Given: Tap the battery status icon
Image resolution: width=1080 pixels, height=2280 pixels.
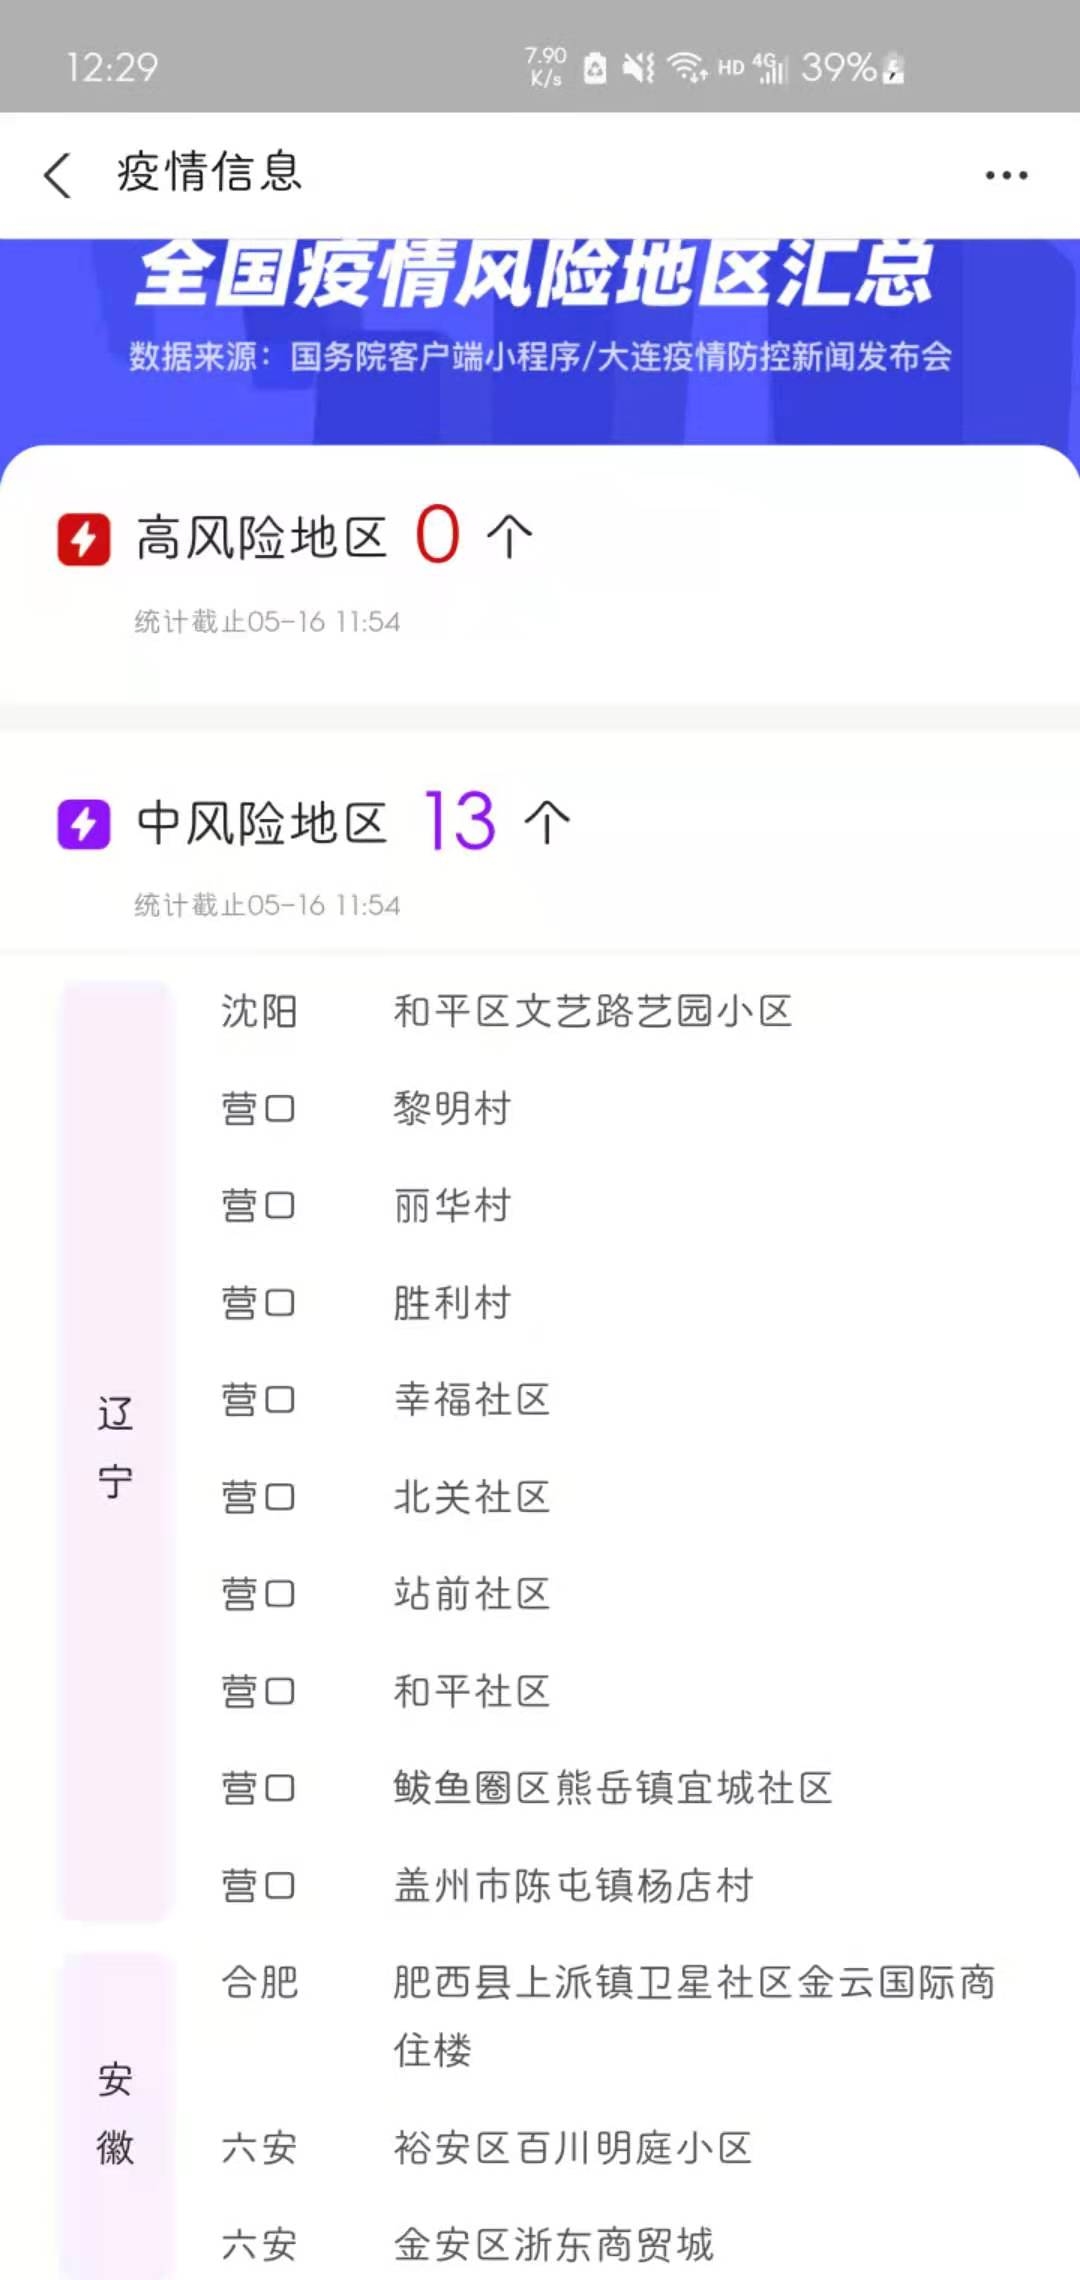Looking at the screenshot, I should coord(893,68).
